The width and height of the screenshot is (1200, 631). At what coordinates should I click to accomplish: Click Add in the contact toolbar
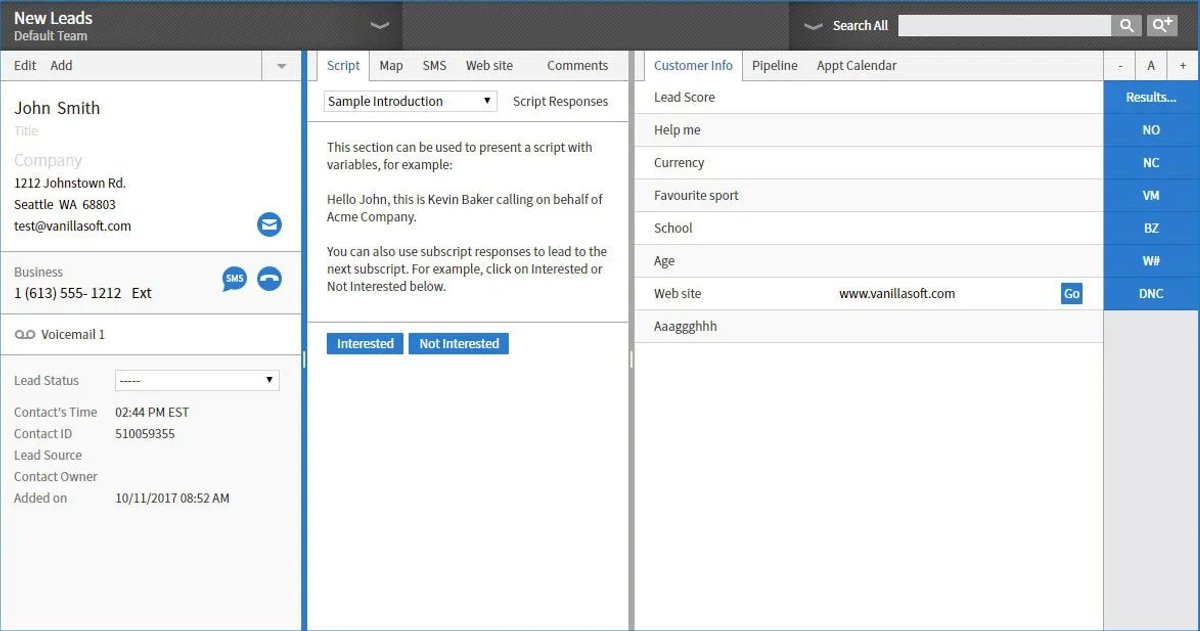61,66
